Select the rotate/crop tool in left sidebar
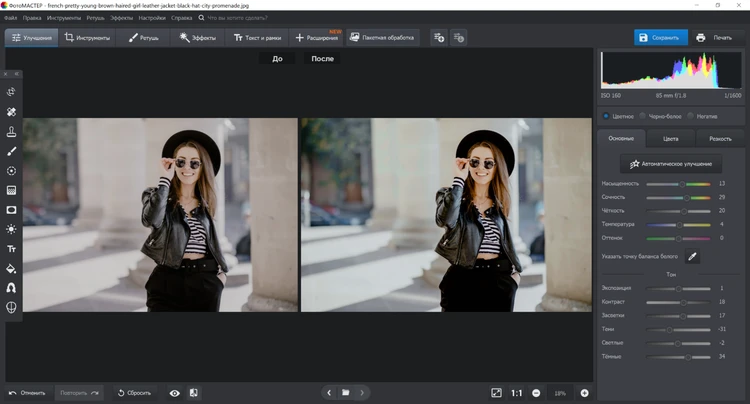Image resolution: width=750 pixels, height=404 pixels. pyautogui.click(x=11, y=92)
